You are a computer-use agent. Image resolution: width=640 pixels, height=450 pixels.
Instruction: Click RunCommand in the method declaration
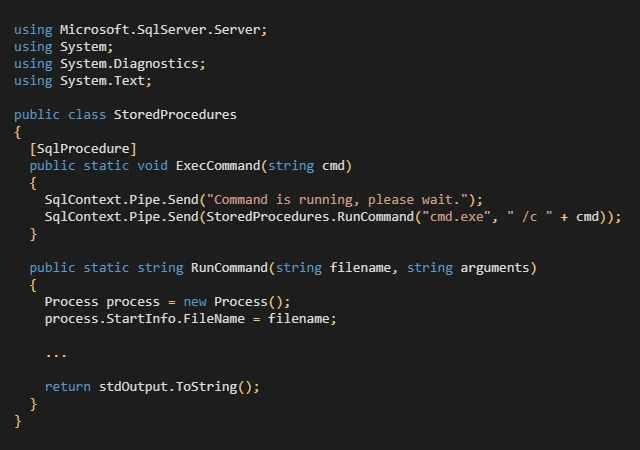229,267
